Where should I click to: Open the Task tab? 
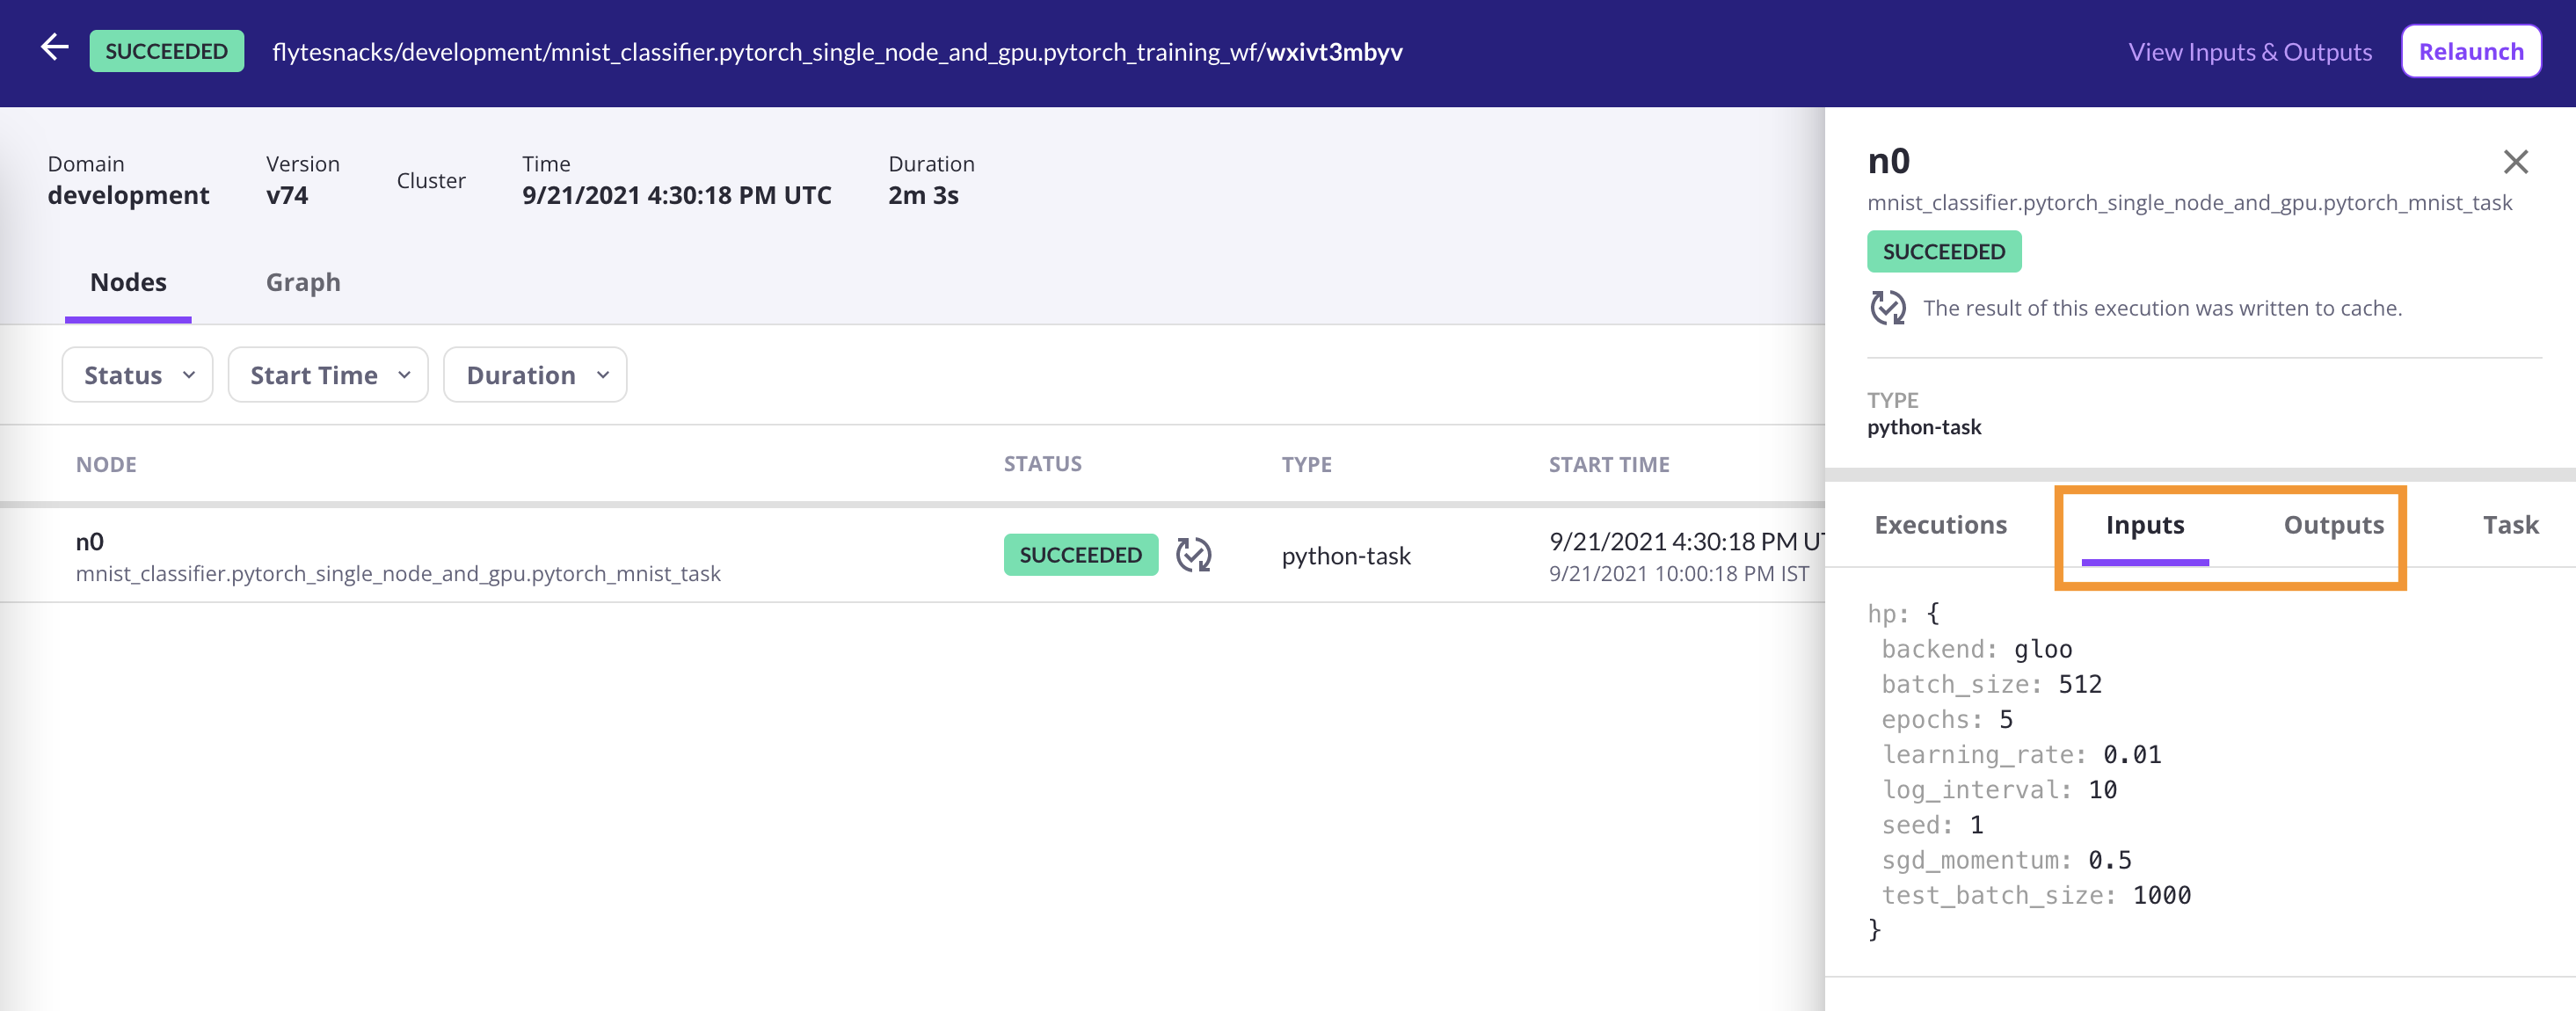tap(2510, 525)
